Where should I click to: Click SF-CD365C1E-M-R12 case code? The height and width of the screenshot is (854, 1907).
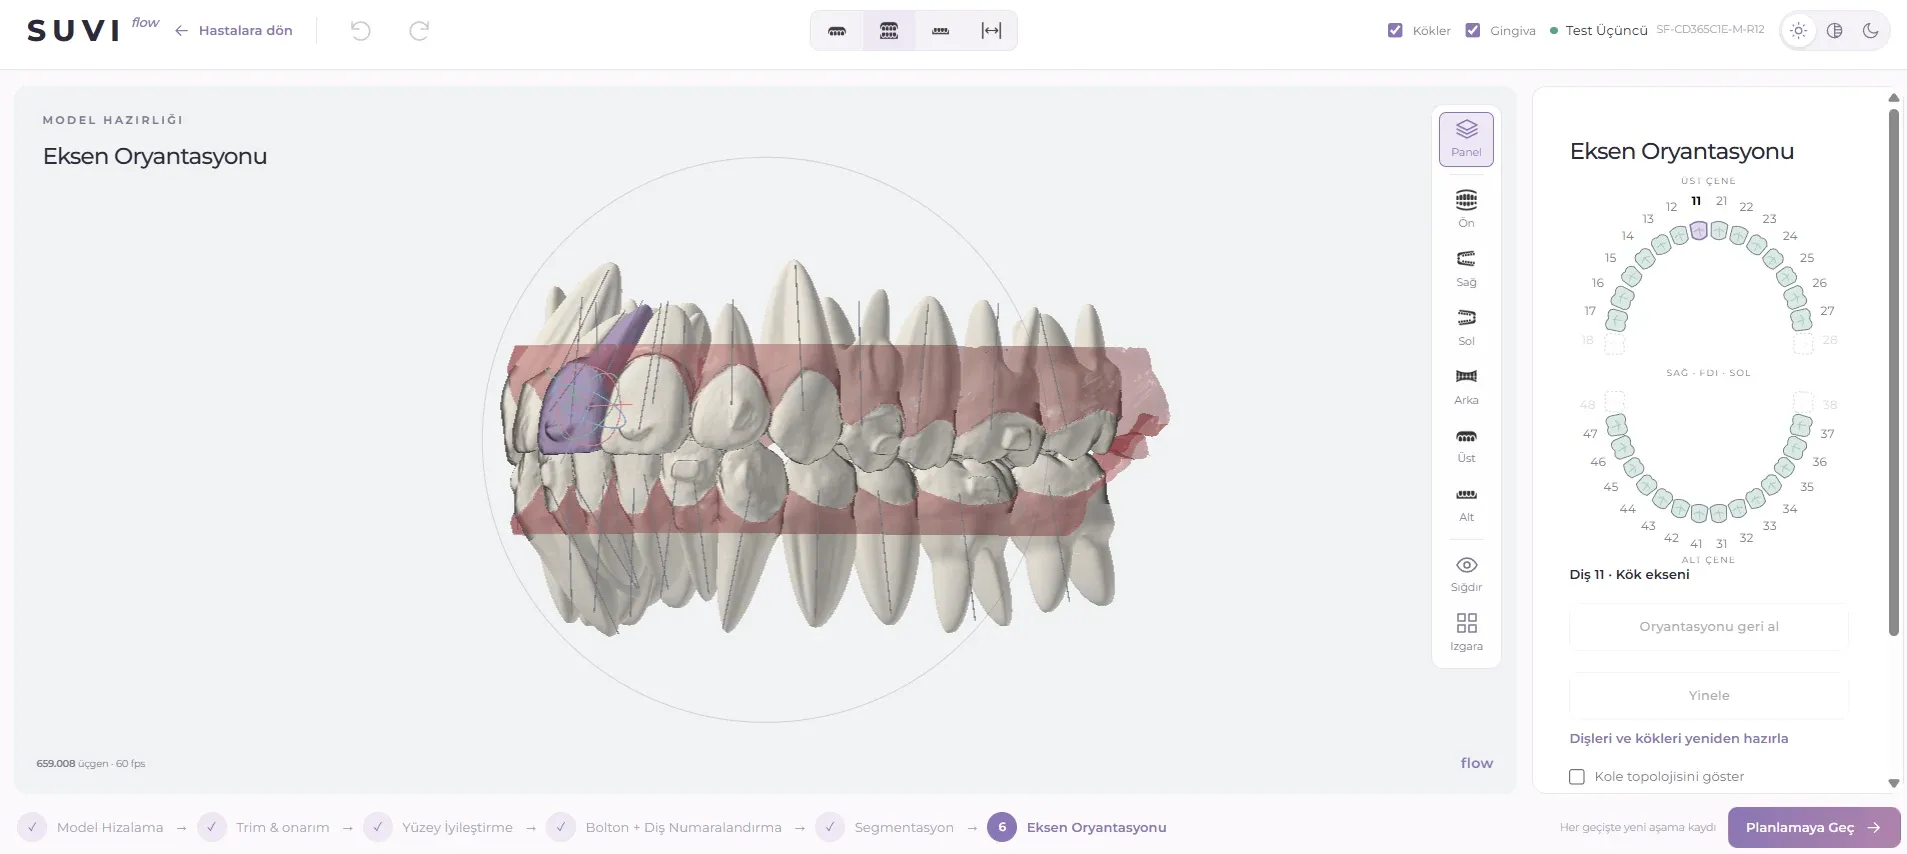1710,30
